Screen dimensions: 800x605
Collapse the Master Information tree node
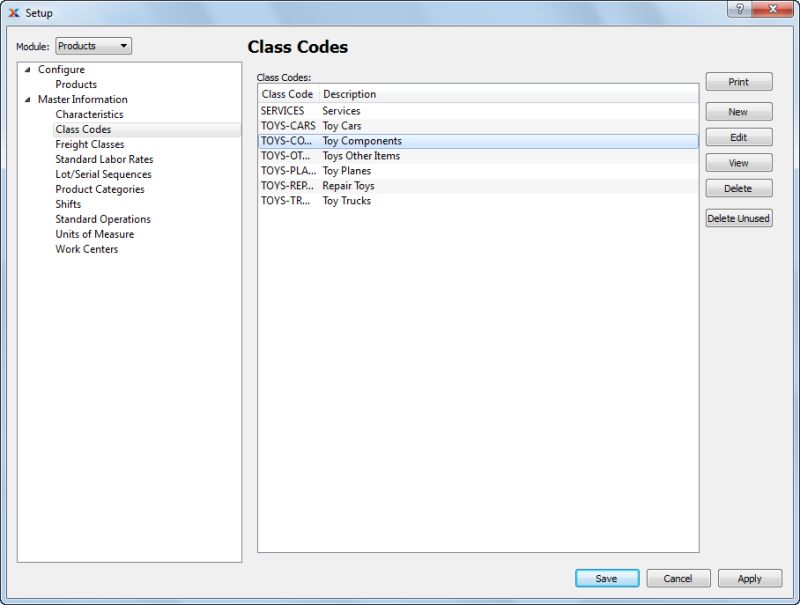pos(25,99)
